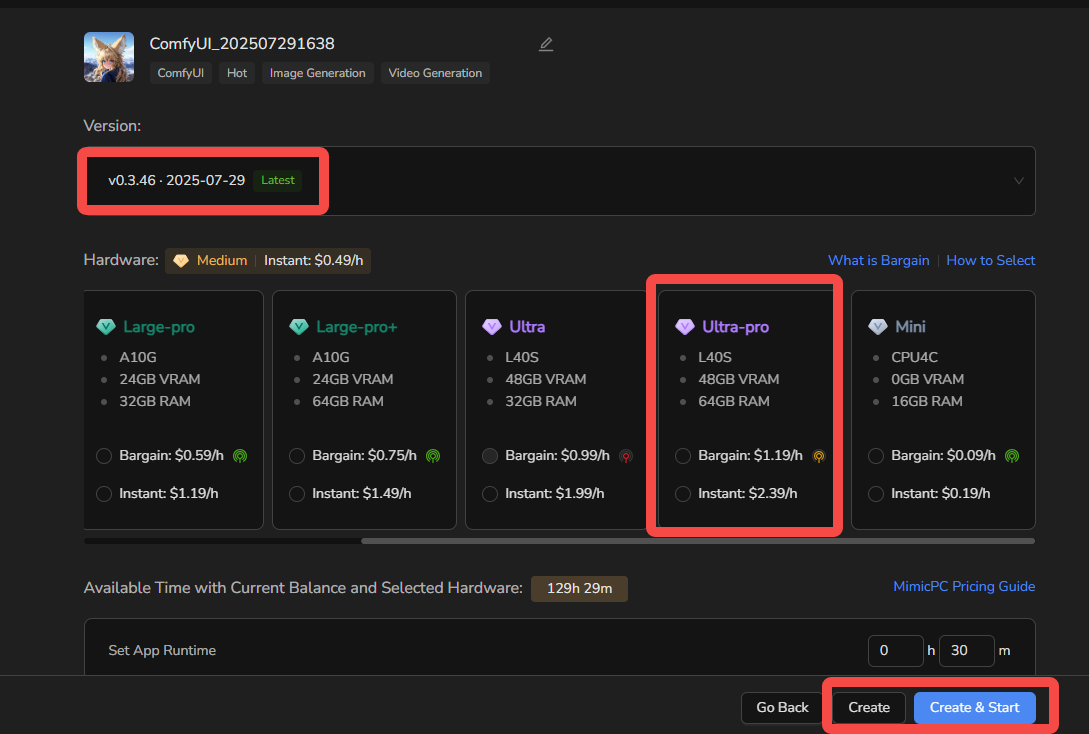The width and height of the screenshot is (1089, 734).
Task: Click the Mini silver diamond icon
Action: pyautogui.click(x=878, y=326)
